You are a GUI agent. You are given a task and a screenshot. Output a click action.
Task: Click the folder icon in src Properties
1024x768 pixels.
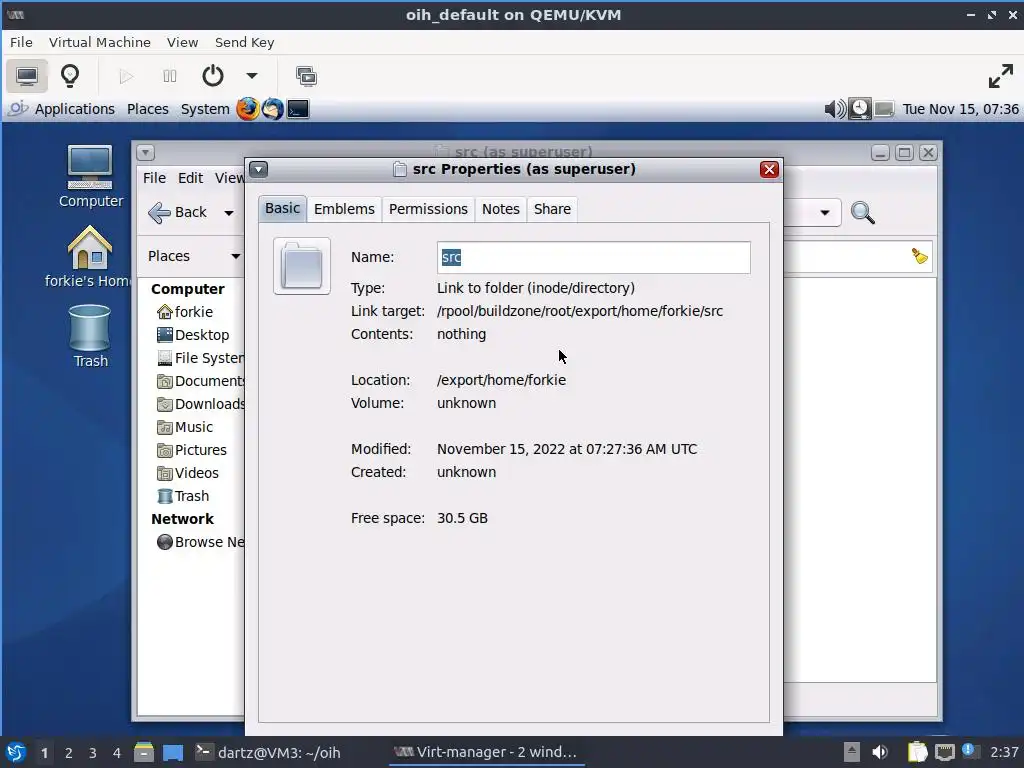pos(302,266)
